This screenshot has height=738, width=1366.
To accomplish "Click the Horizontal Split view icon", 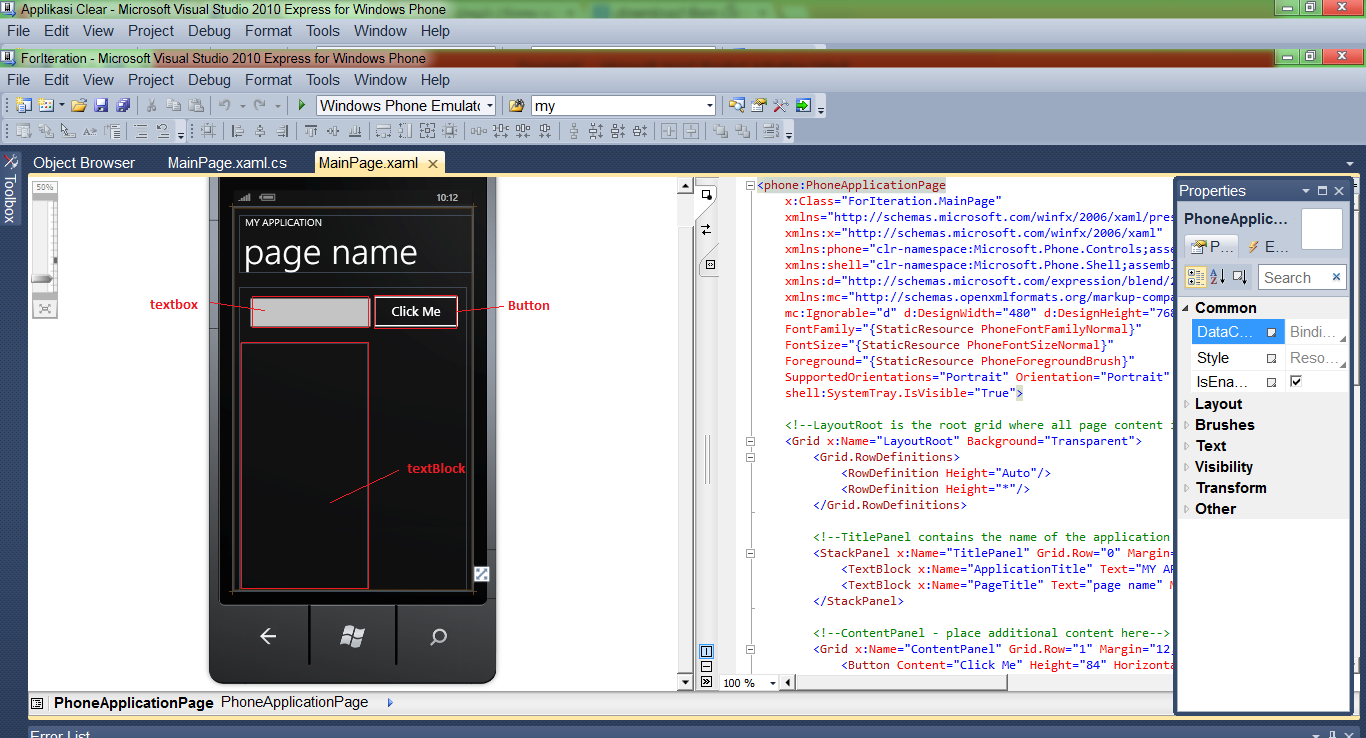I will [x=707, y=666].
